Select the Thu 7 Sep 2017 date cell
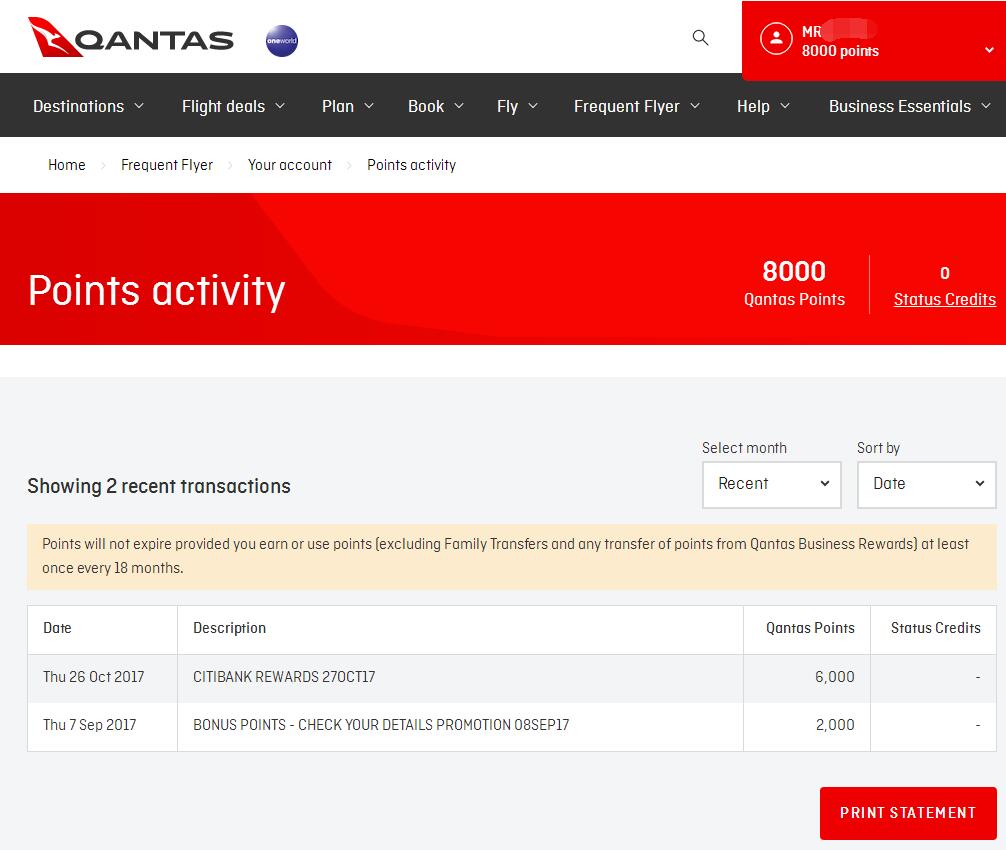 (90, 725)
